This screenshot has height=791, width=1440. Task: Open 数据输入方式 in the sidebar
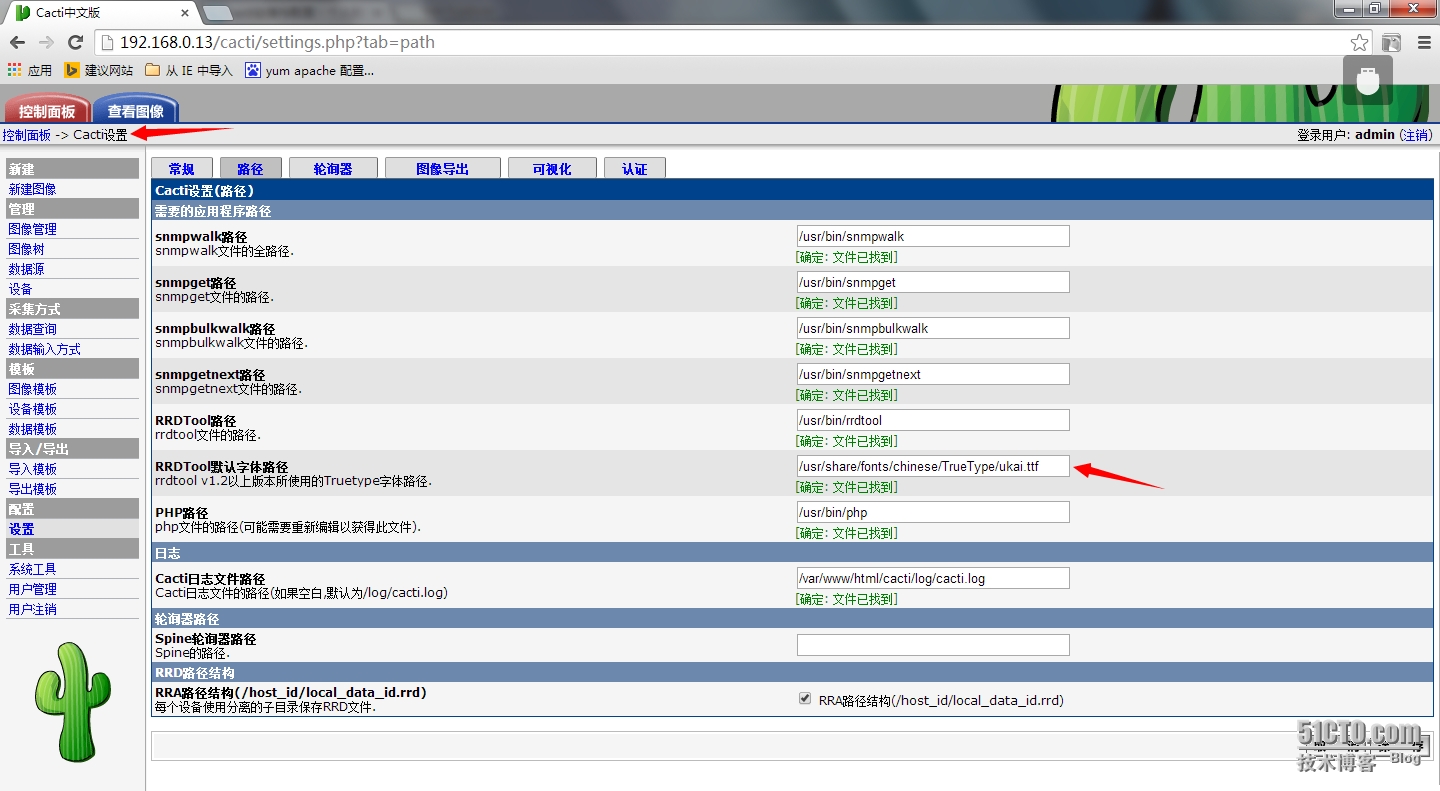tap(45, 349)
